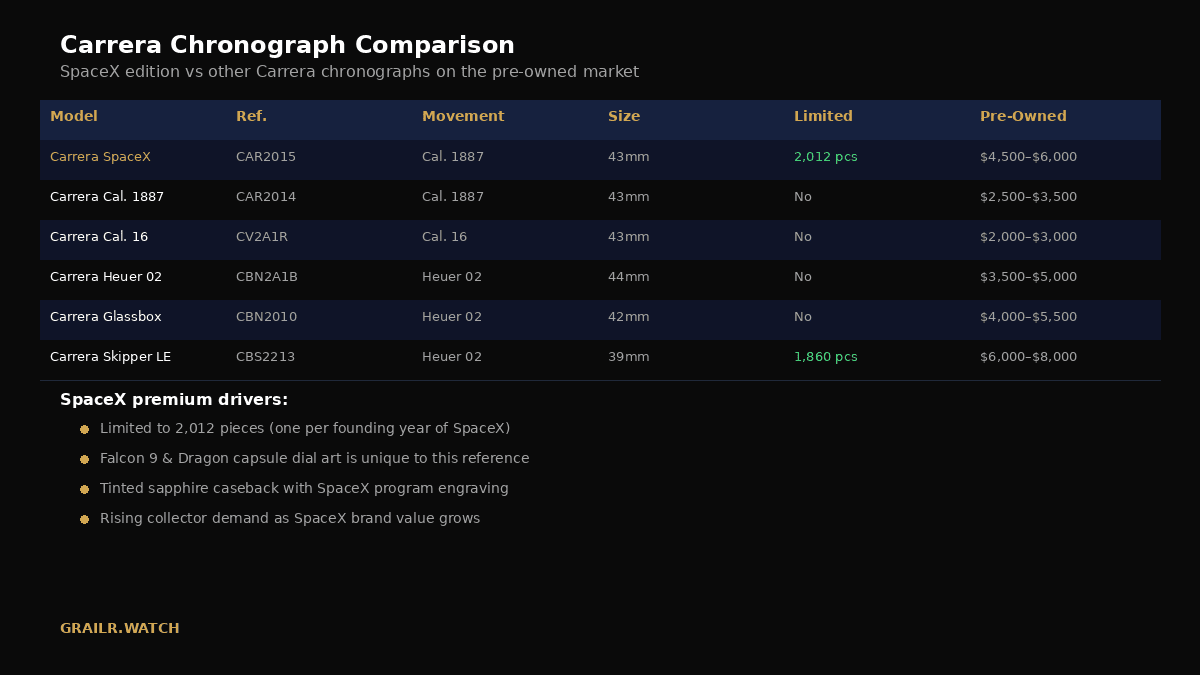Select the "42mm" size value
Screen dimensions: 1200x675
[x=628, y=317]
